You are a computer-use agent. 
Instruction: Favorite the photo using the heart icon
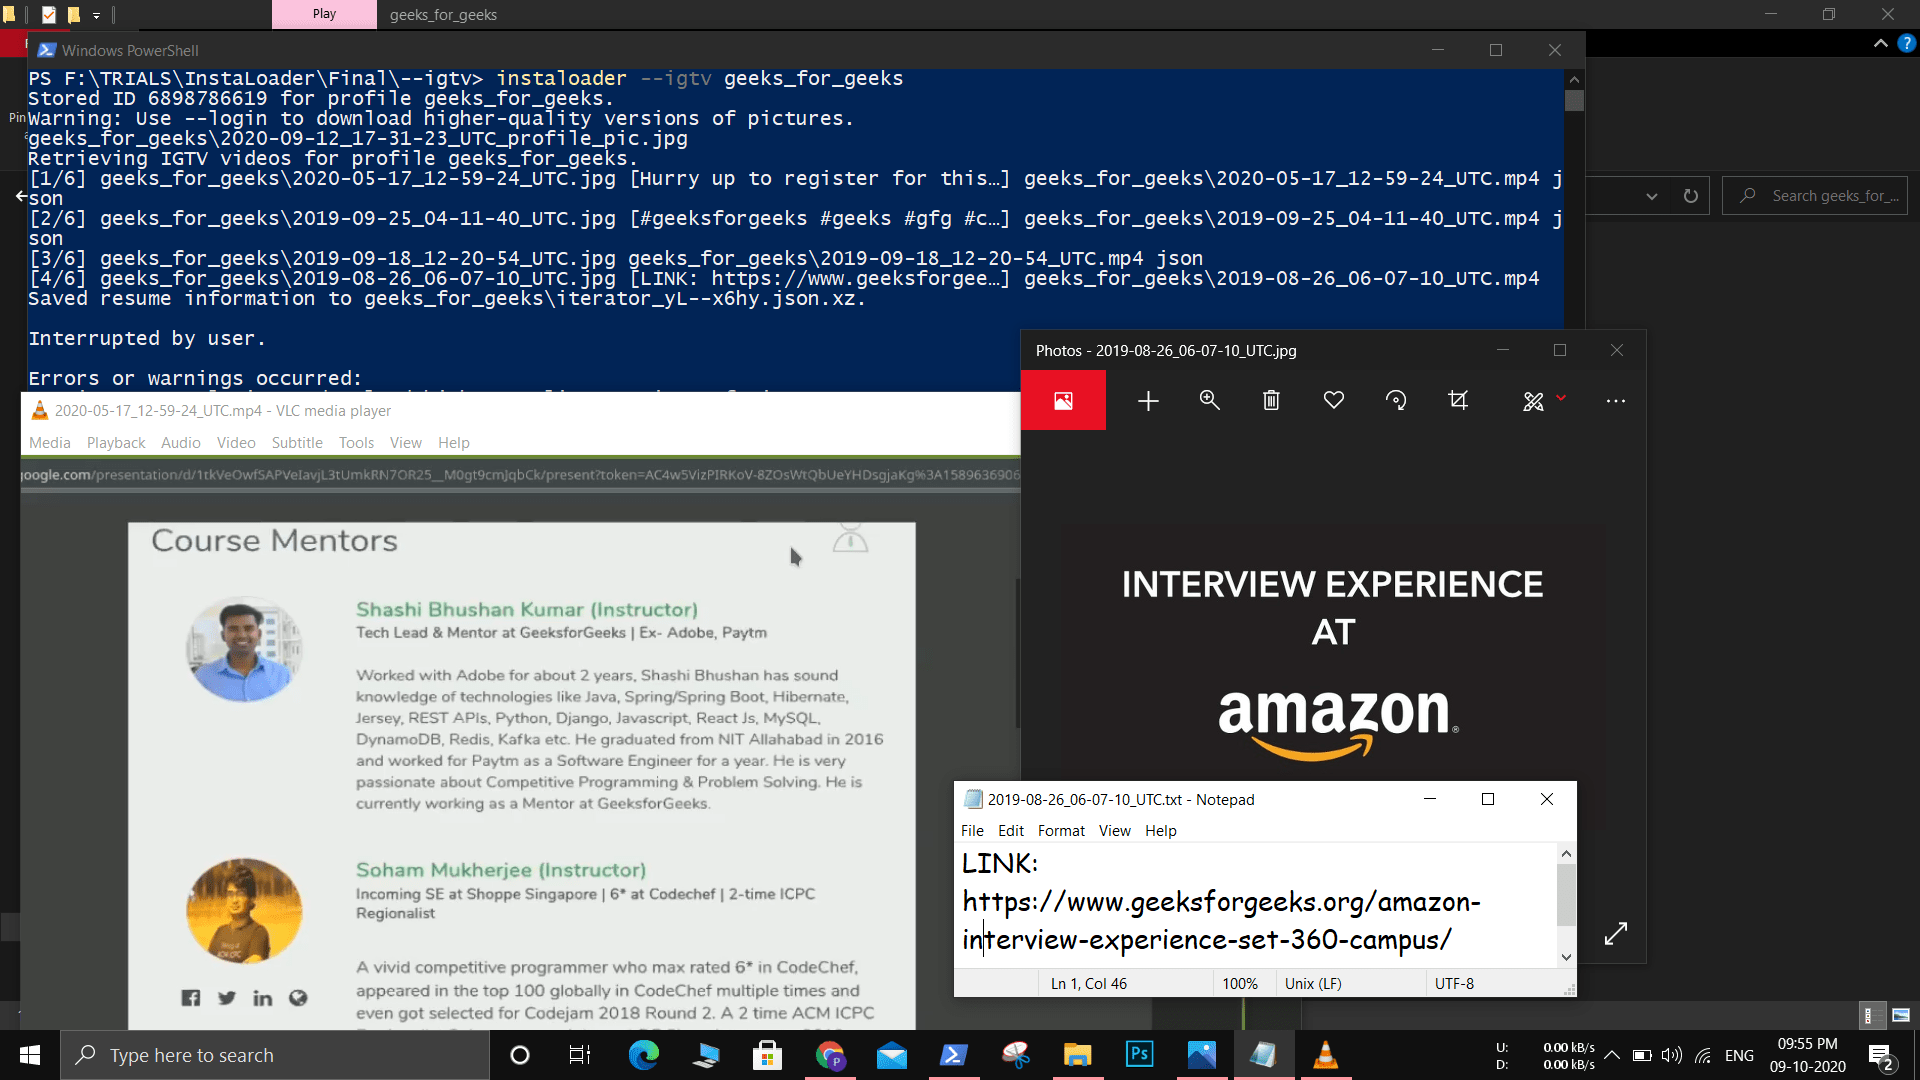1333,400
